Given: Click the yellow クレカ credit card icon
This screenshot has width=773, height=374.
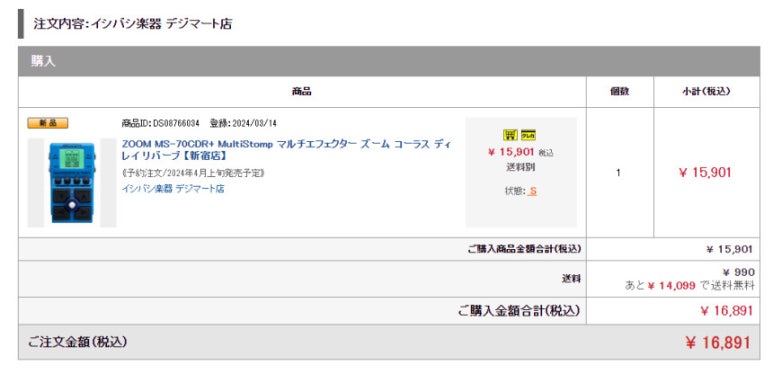Looking at the screenshot, I should pyautogui.click(x=528, y=135).
